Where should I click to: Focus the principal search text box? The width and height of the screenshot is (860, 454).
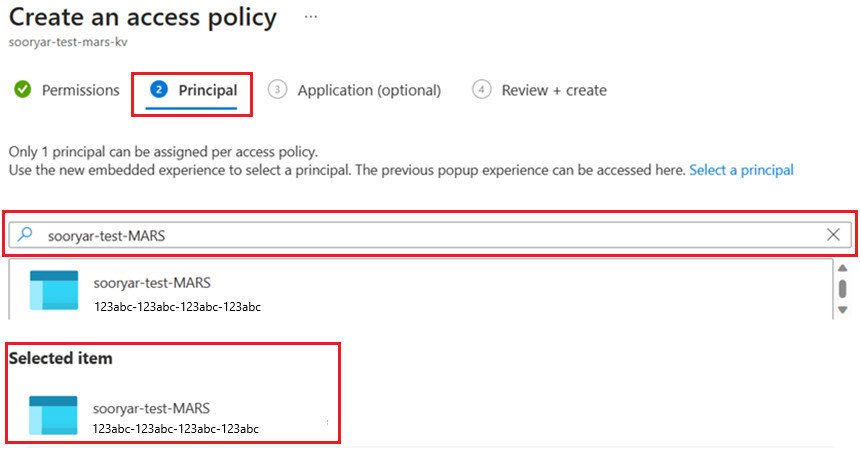(430, 235)
